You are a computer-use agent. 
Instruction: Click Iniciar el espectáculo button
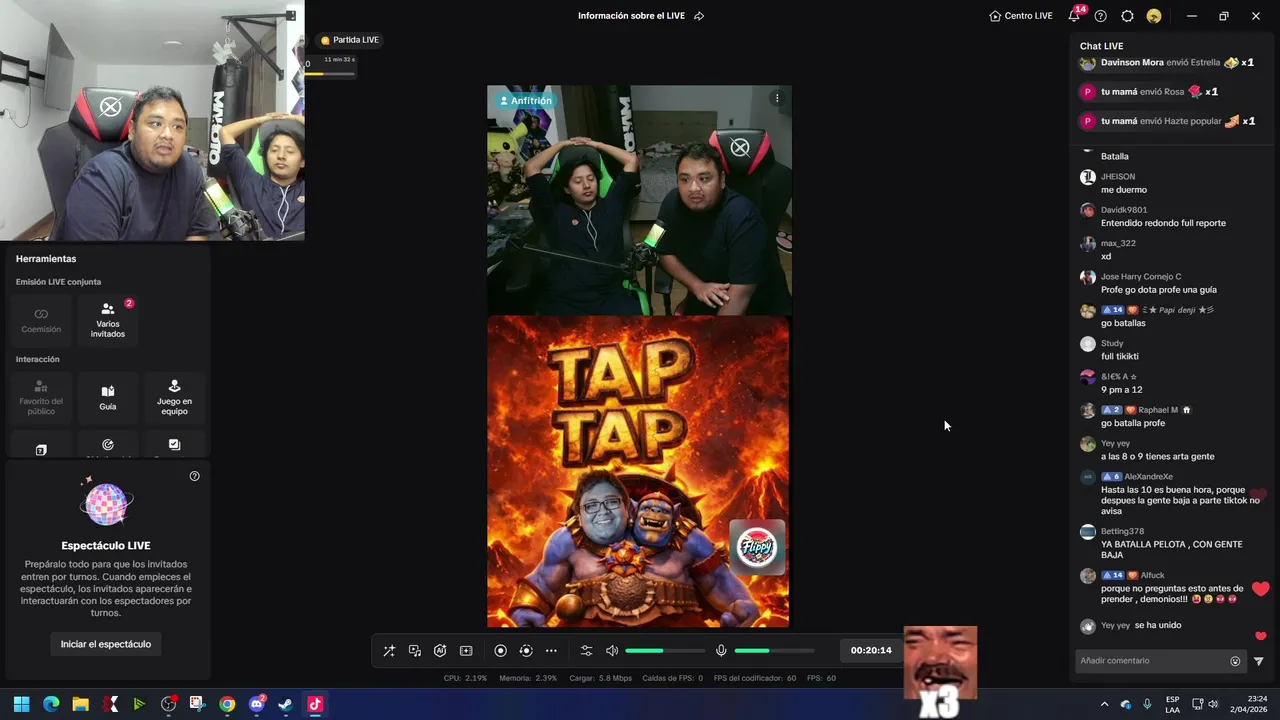point(106,644)
